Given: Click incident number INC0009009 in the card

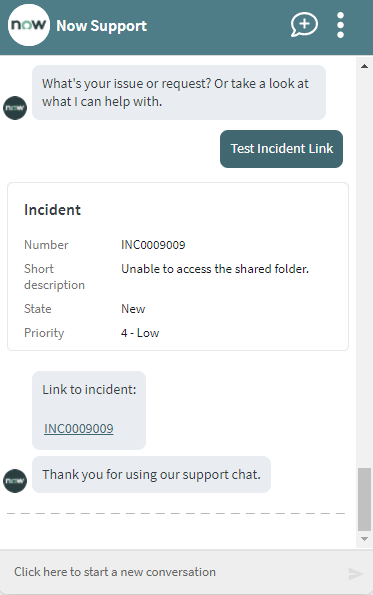Looking at the screenshot, I should coord(153,245).
